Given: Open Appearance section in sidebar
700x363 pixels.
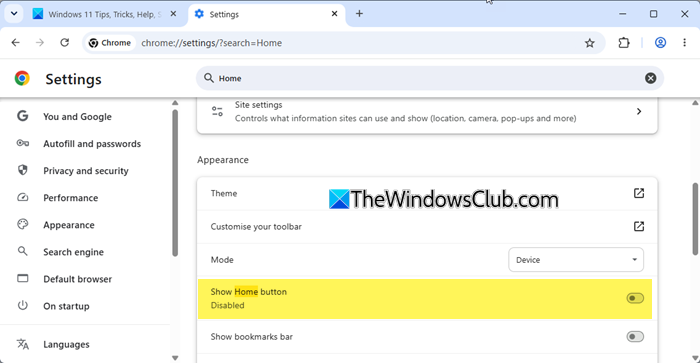Looking at the screenshot, I should pyautogui.click(x=69, y=225).
